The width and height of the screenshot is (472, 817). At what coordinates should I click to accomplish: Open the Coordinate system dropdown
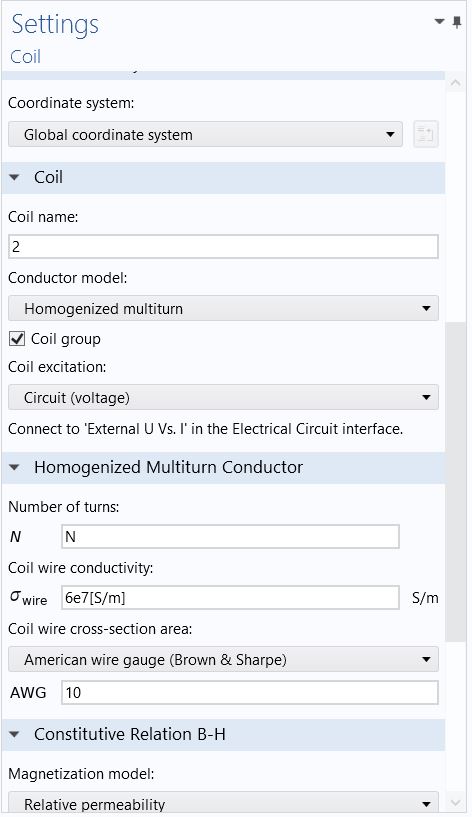point(205,134)
